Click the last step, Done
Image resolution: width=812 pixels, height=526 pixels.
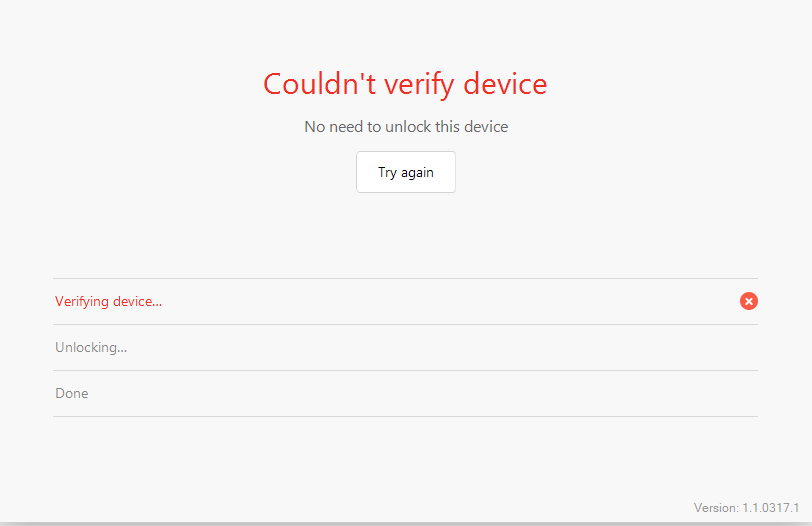72,394
